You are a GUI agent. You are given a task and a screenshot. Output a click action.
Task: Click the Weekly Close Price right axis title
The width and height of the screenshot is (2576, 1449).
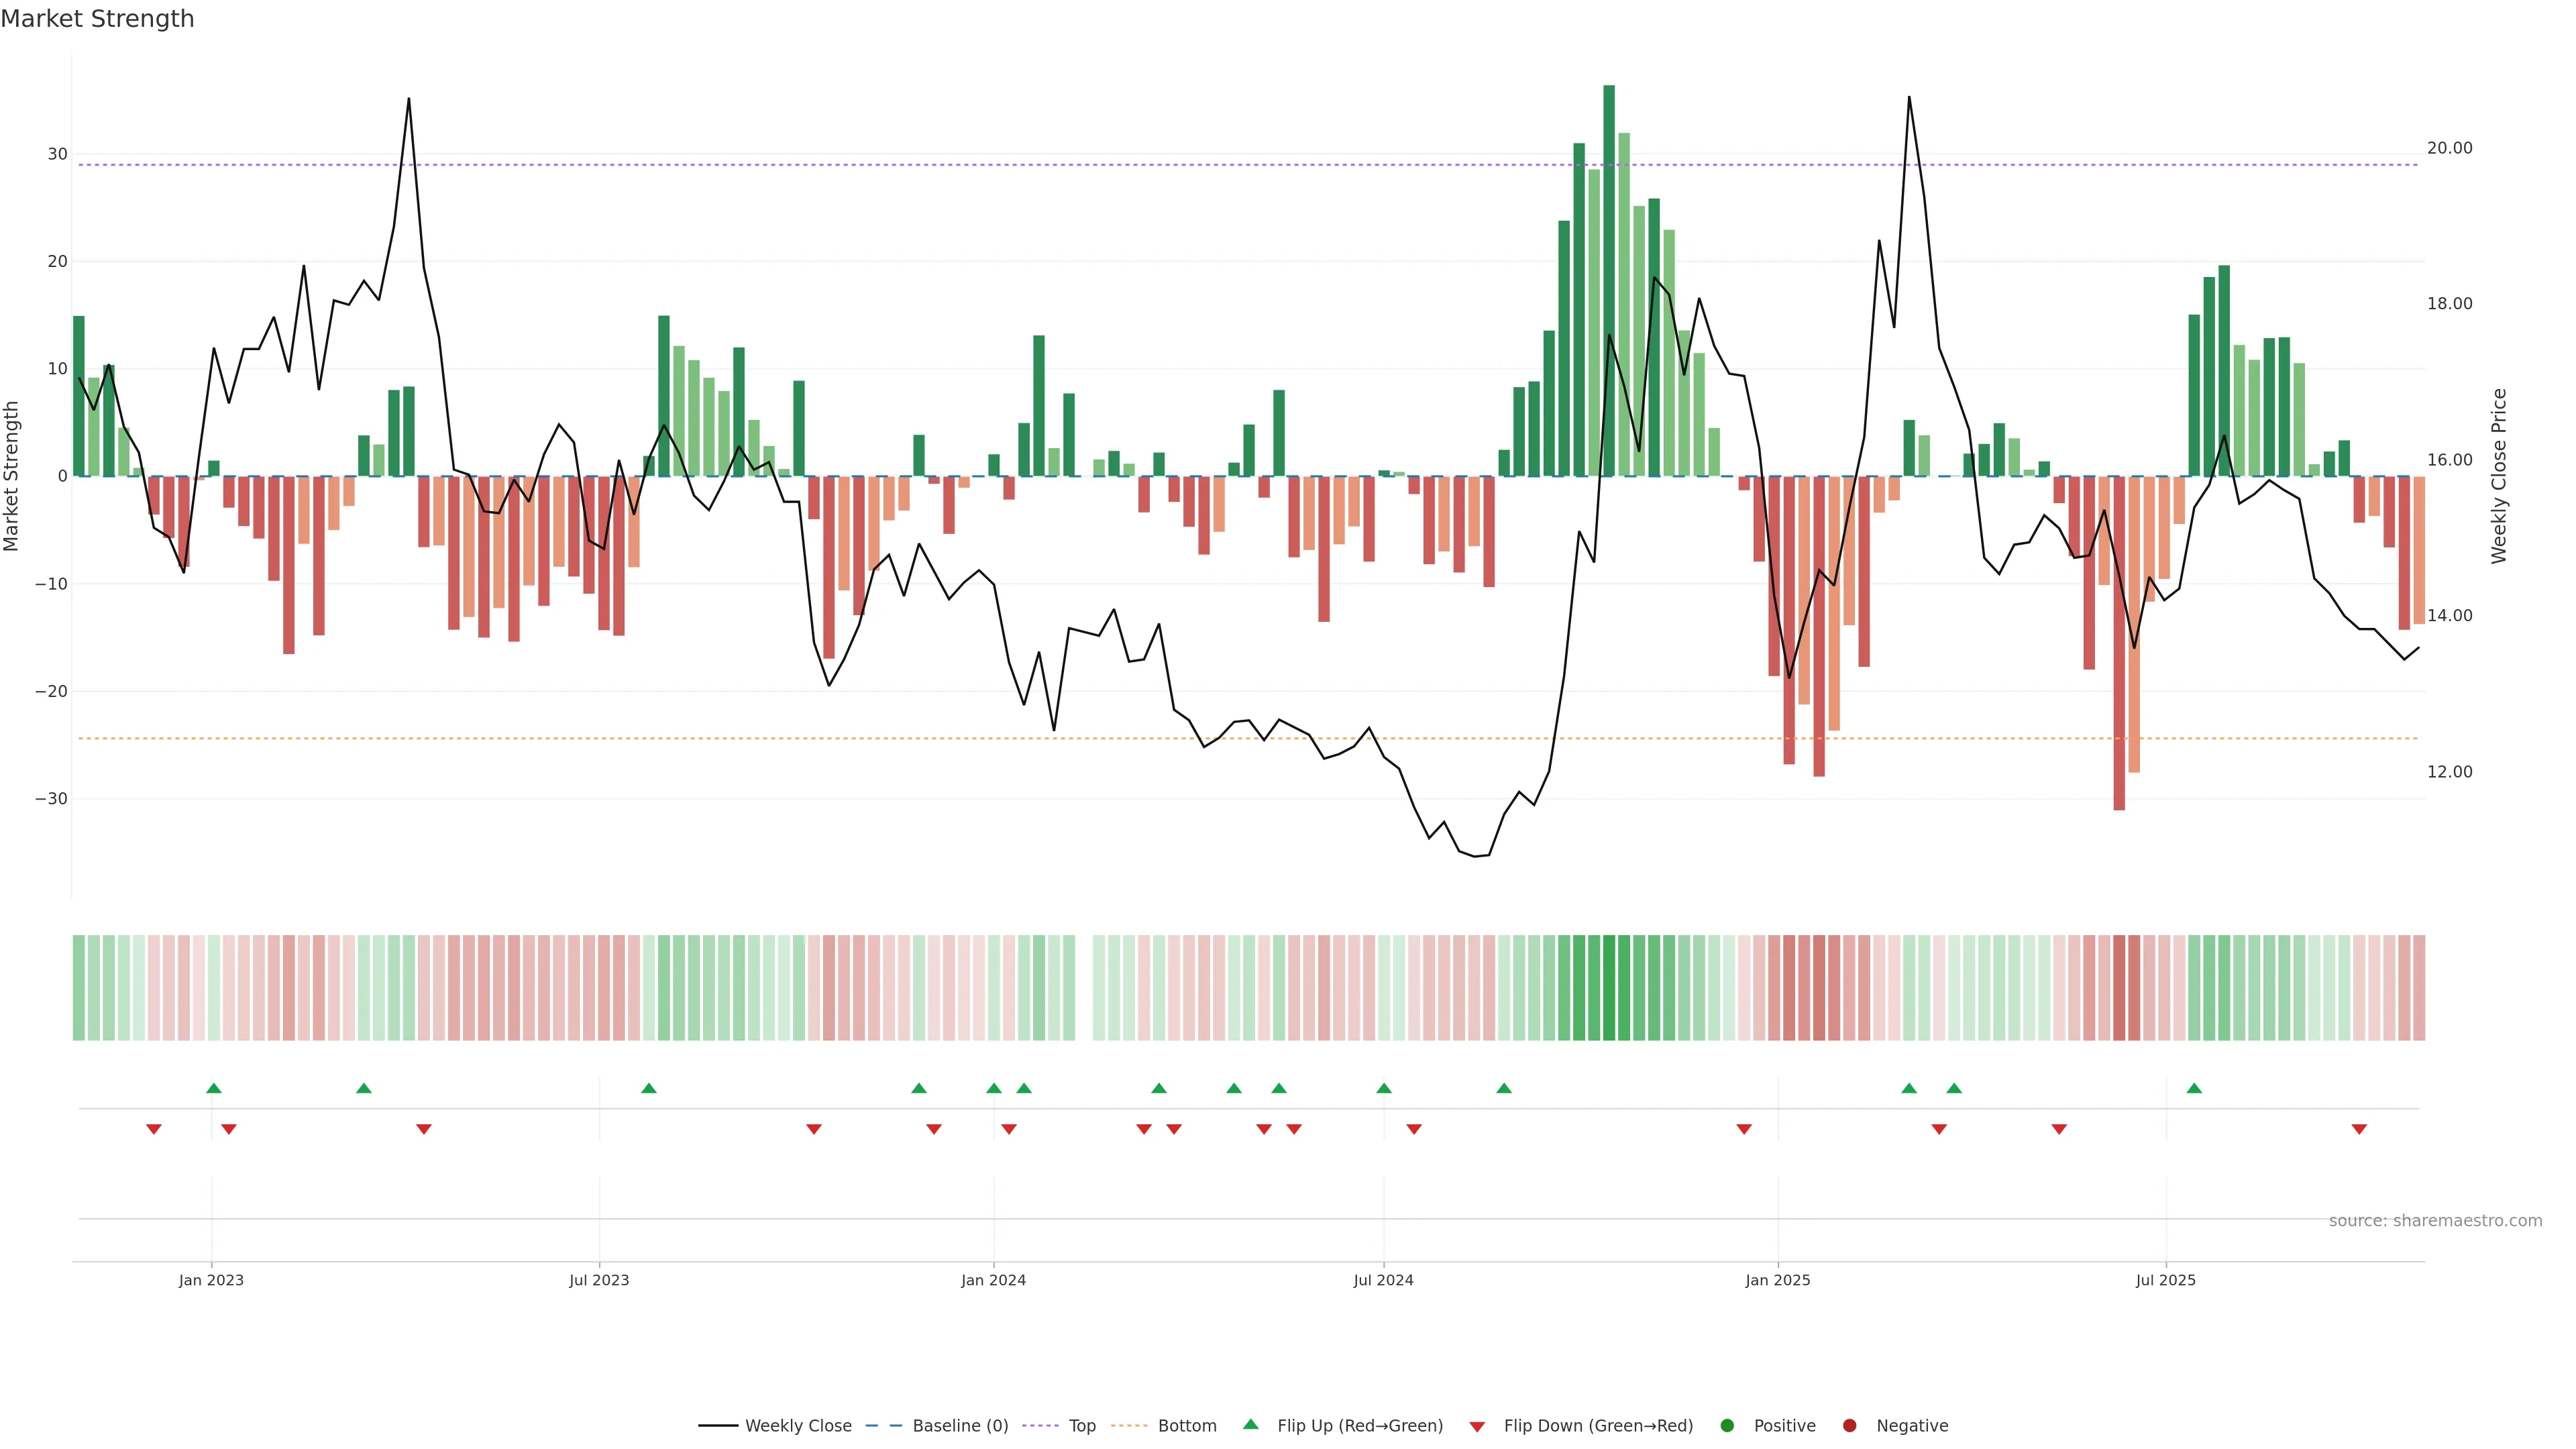point(2499,476)
